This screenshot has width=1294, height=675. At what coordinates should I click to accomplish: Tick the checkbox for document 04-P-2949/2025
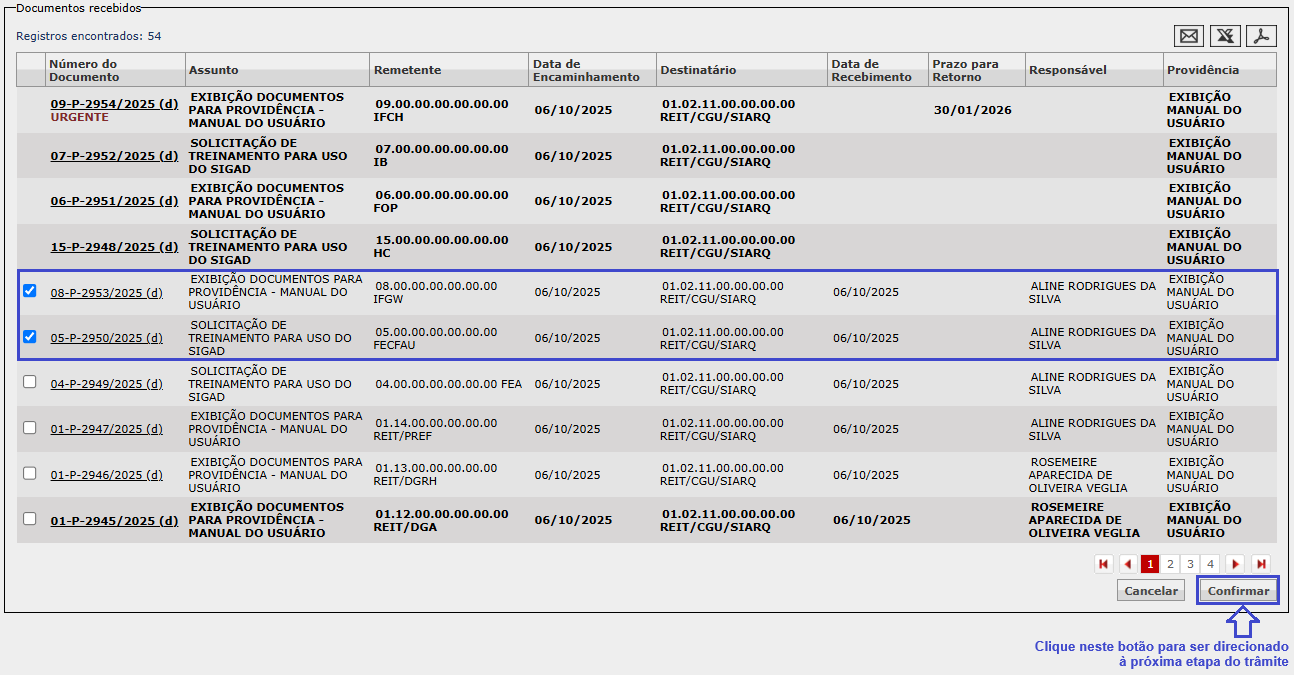pyautogui.click(x=30, y=382)
